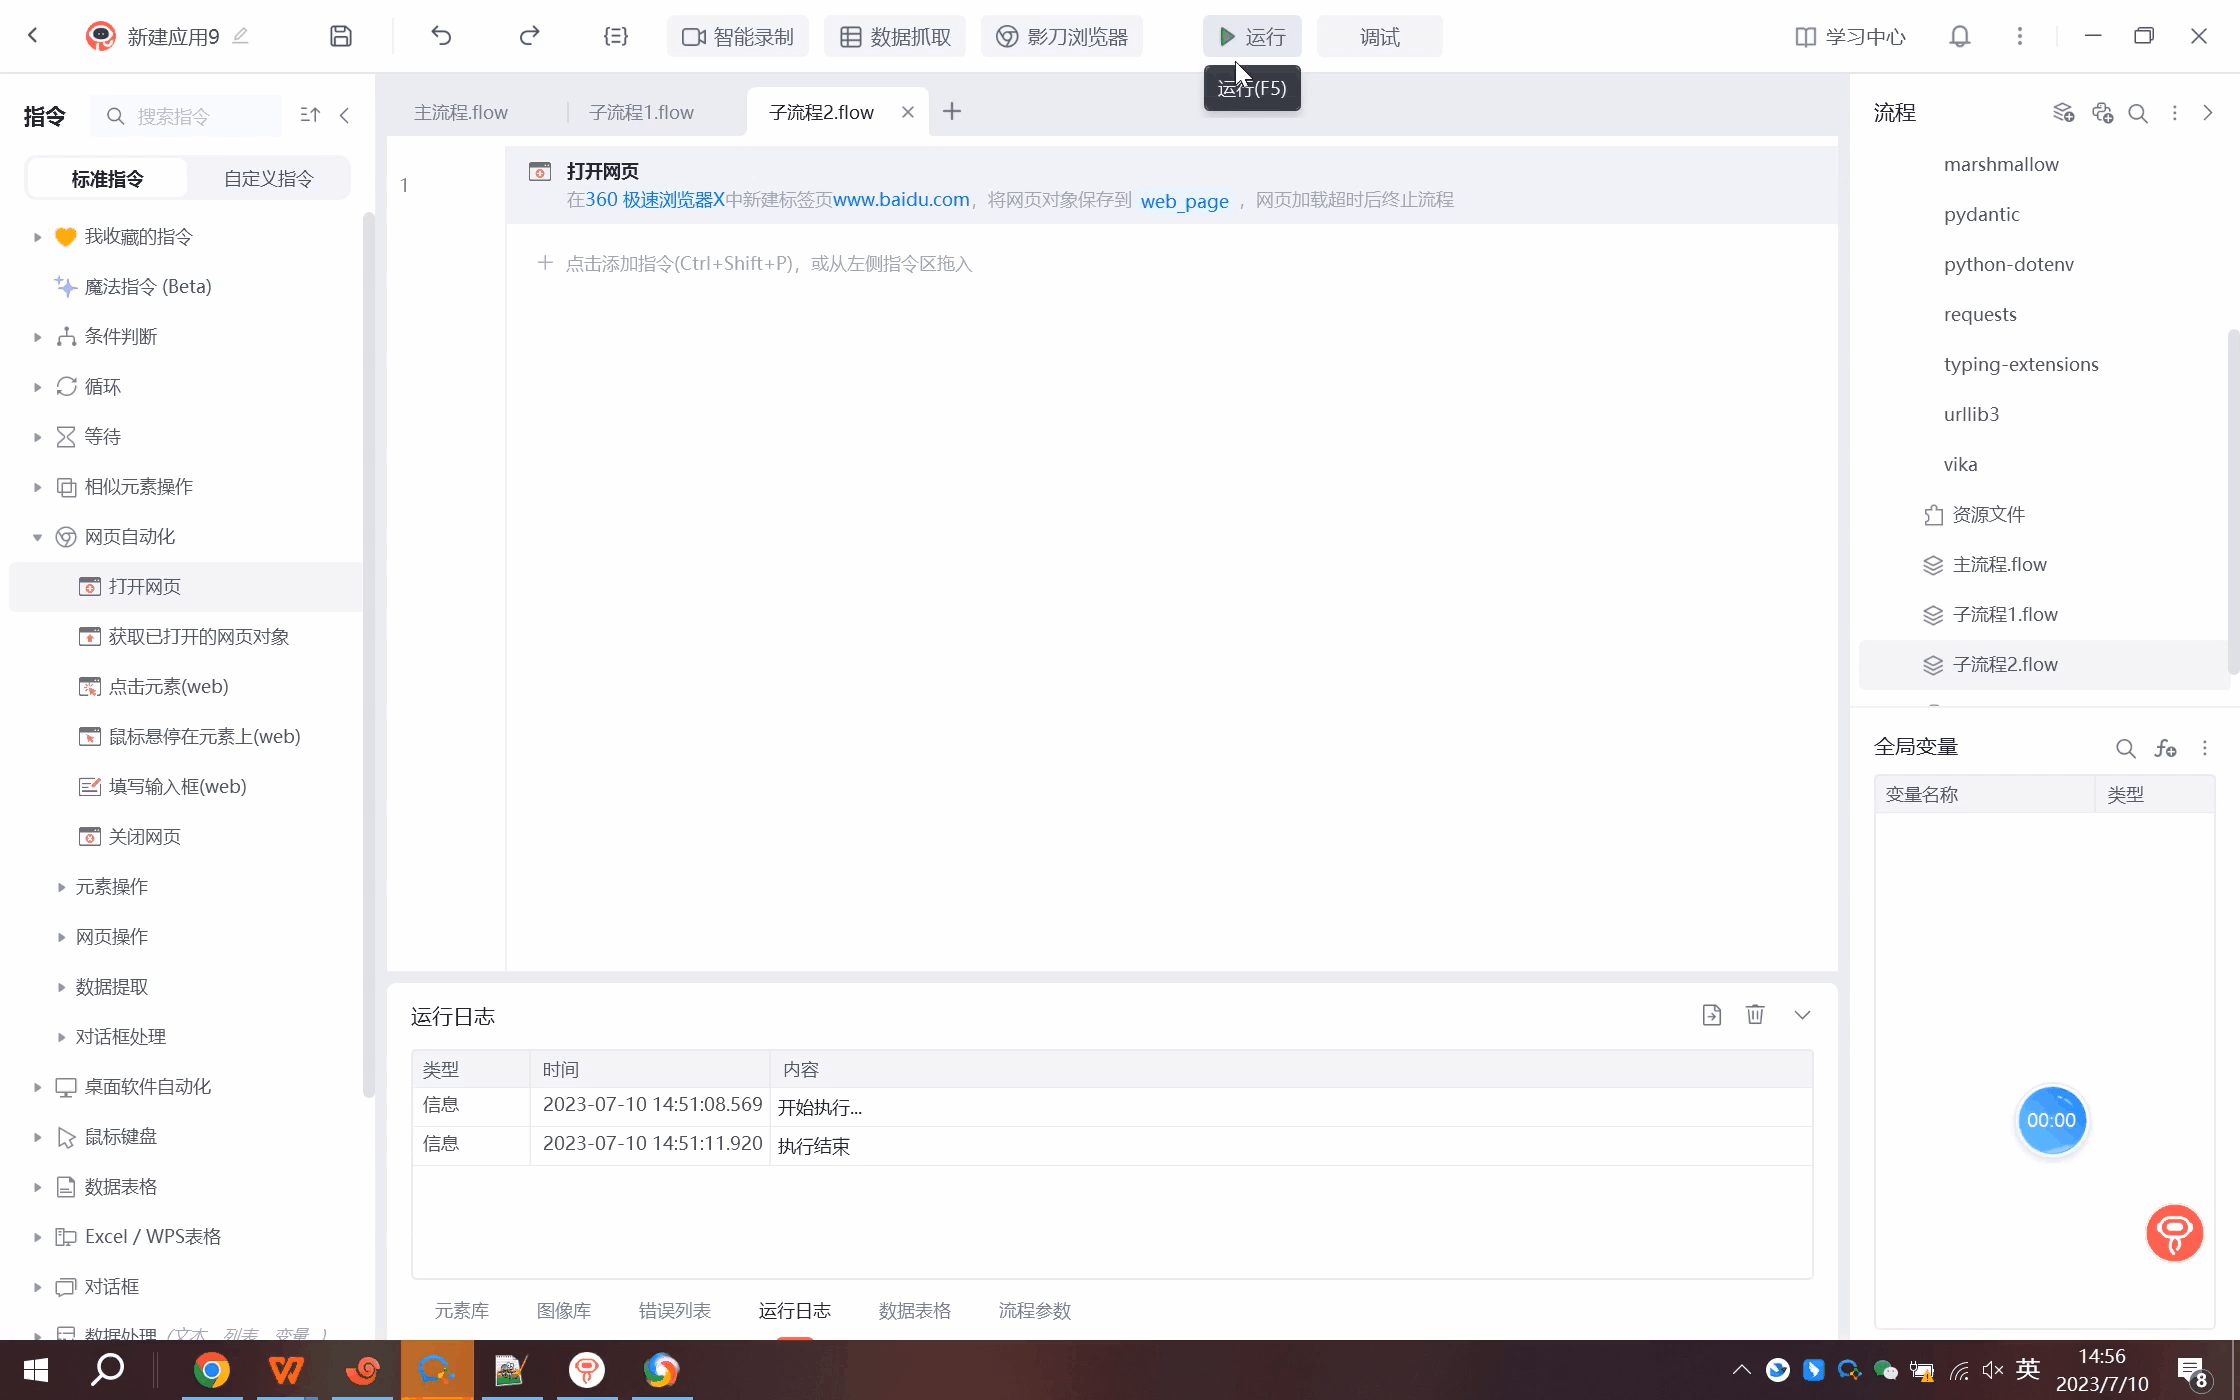This screenshot has height=1400, width=2240.
Task: Click the 调试 button
Action: [x=1379, y=36]
